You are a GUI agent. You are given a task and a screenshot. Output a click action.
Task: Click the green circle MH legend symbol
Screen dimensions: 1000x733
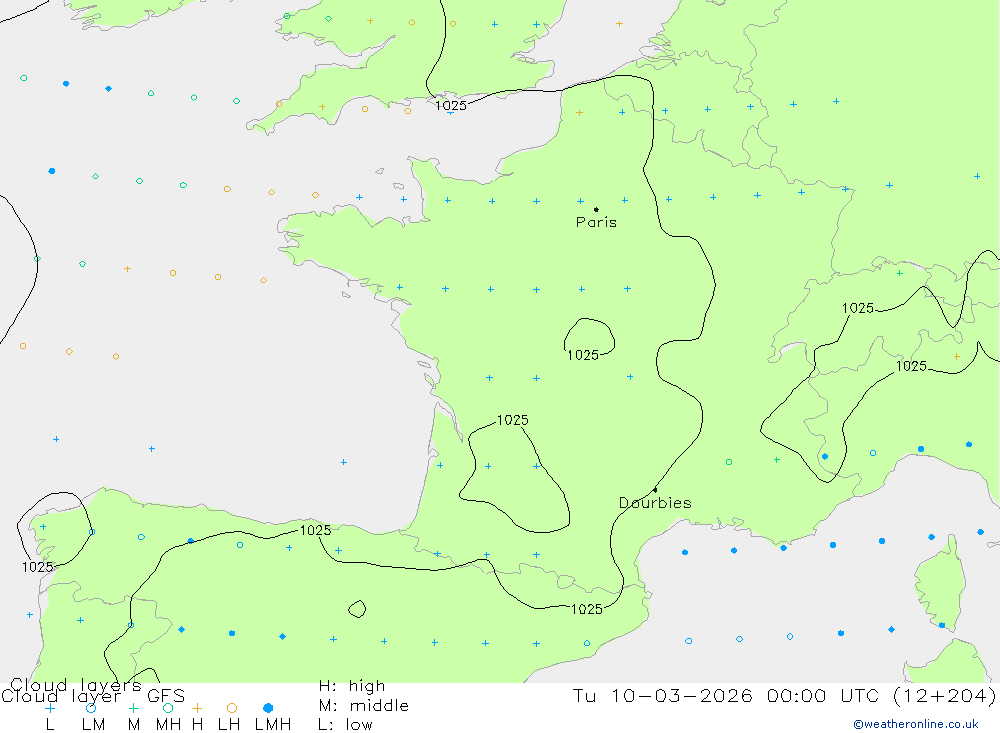click(168, 708)
